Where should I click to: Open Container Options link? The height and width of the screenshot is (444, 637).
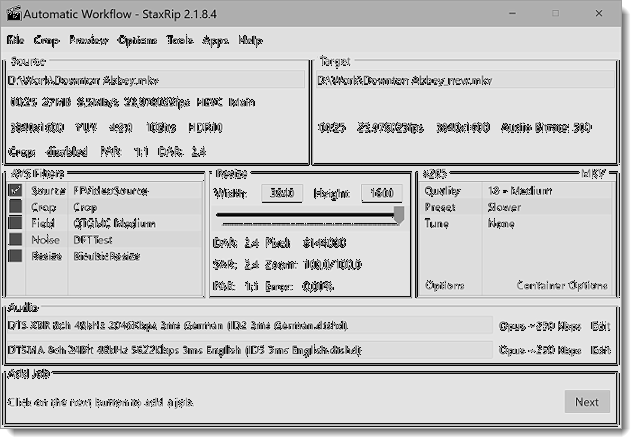(x=562, y=285)
